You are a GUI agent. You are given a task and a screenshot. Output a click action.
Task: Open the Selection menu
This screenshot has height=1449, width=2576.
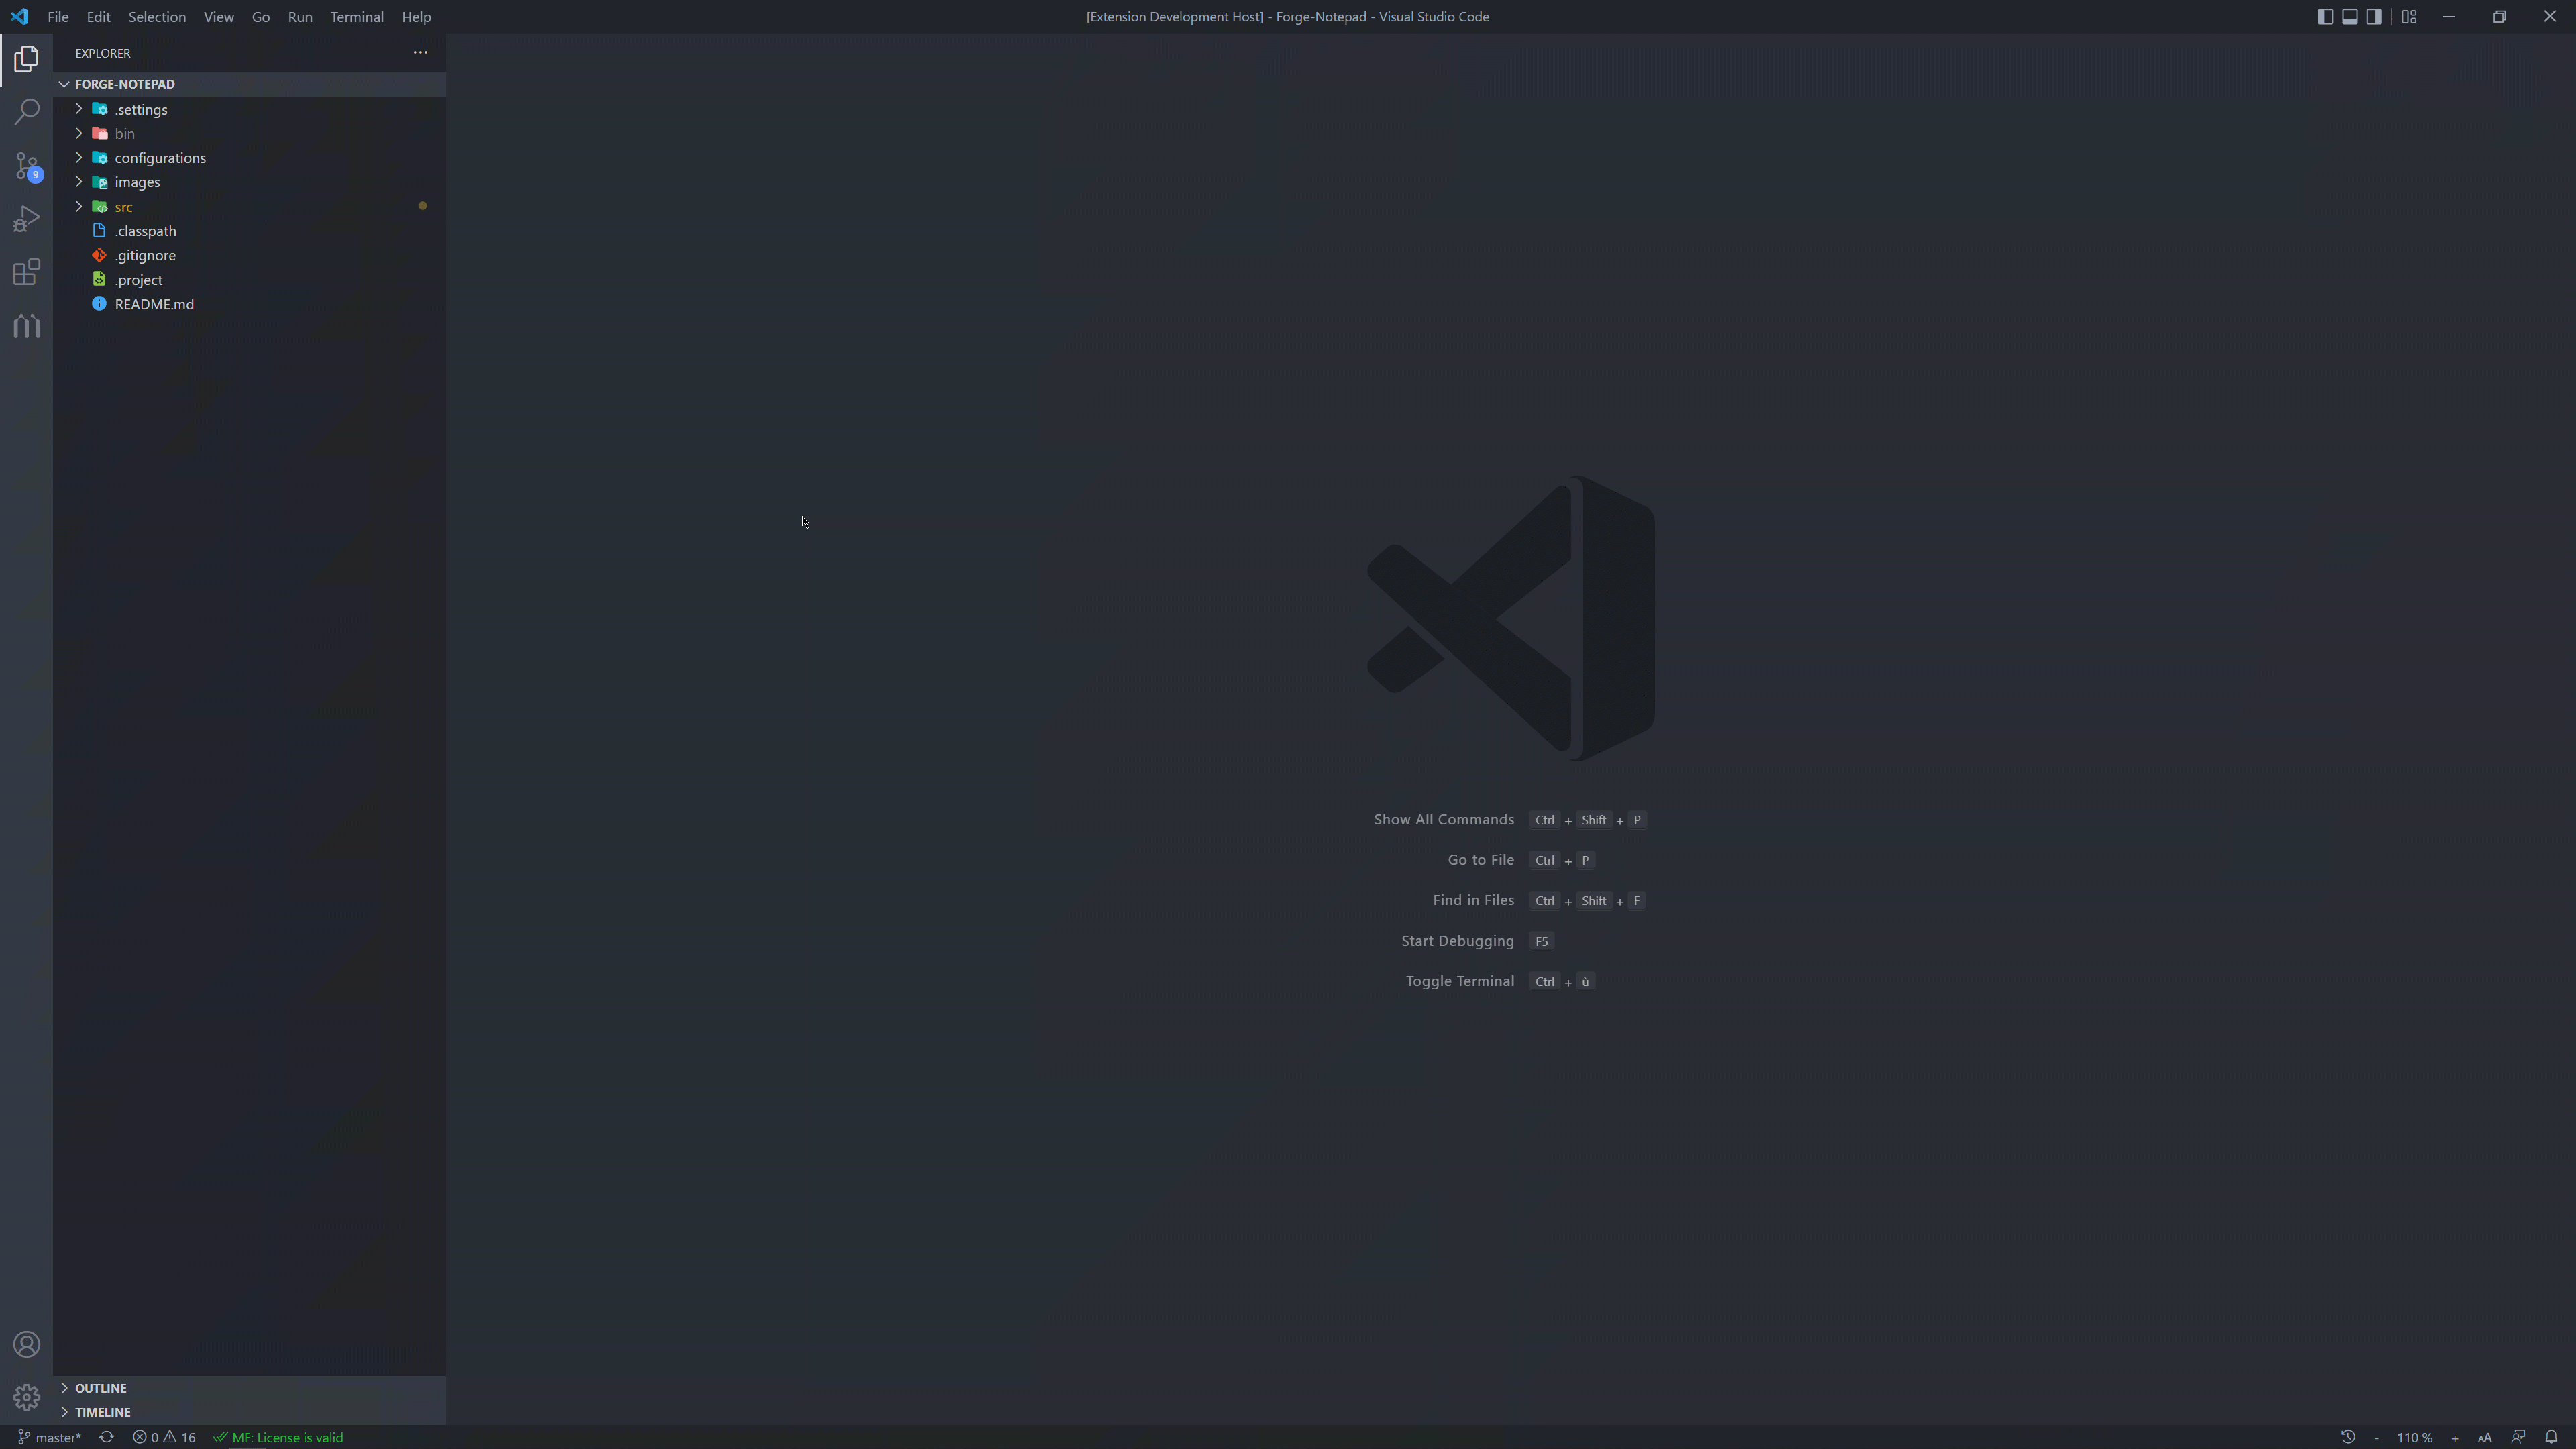(x=157, y=17)
